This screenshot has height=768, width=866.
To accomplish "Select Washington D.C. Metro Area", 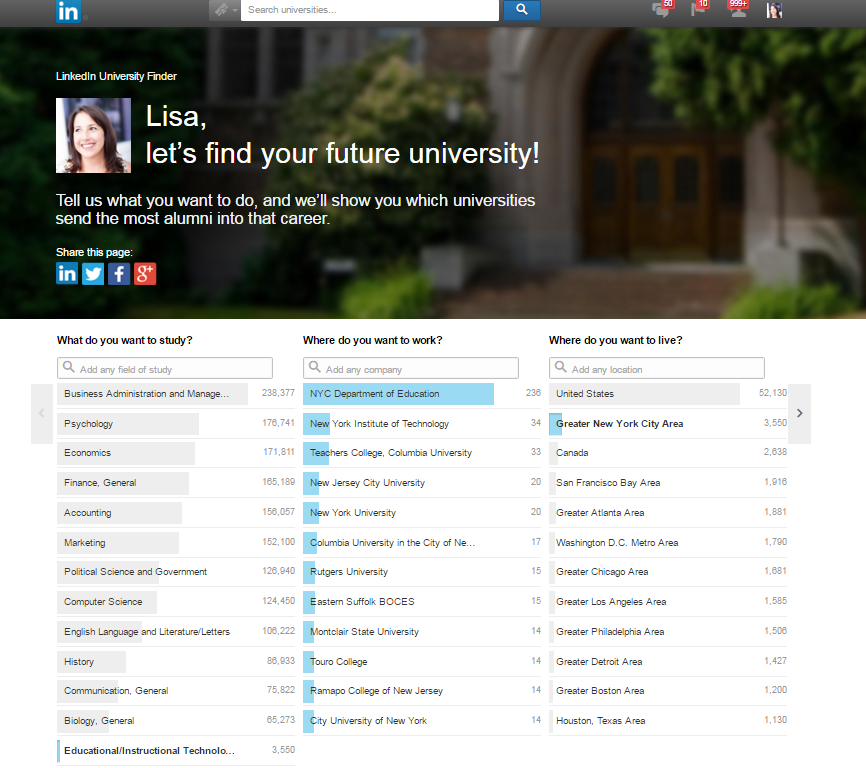I will click(668, 543).
